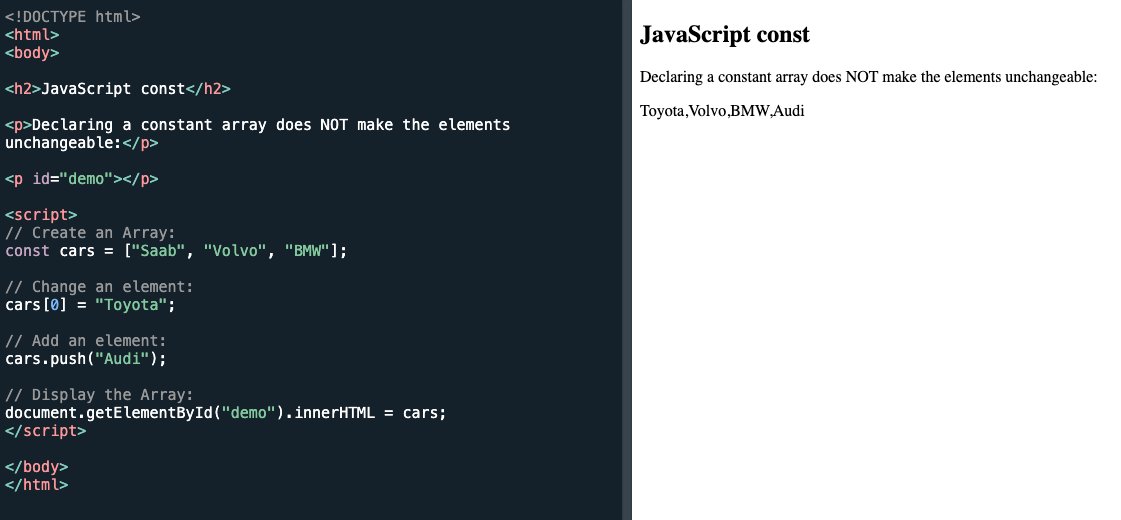This screenshot has width=1121, height=520.
Task: Click the cars[0] = "Toyota" line
Action: coord(90,305)
